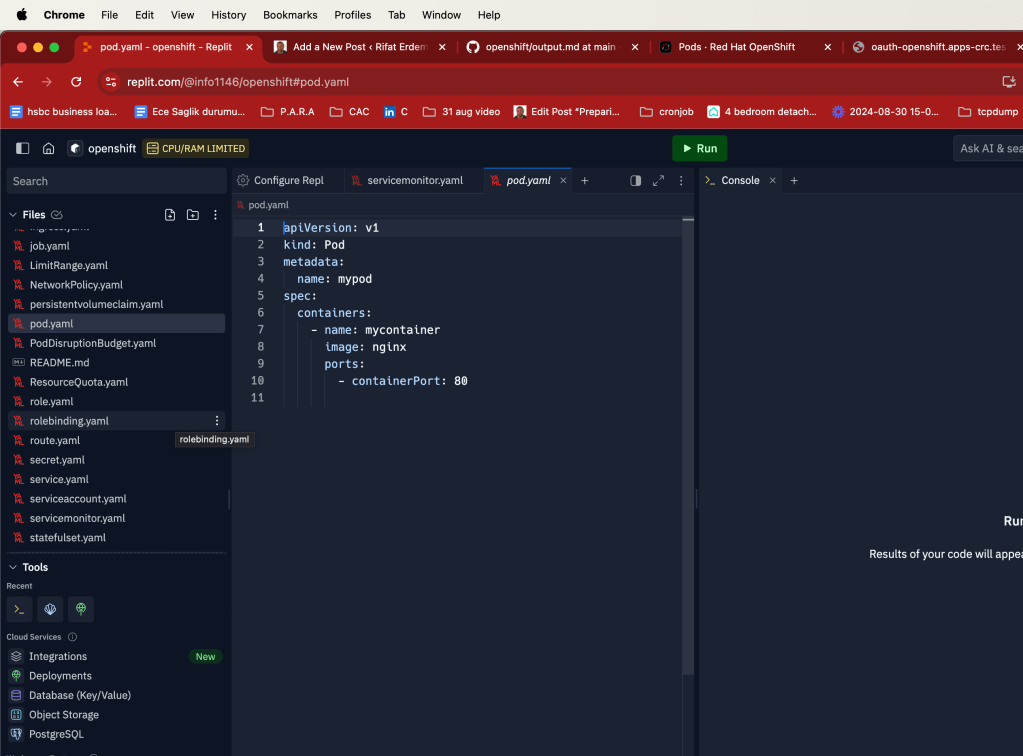
Task: Maximize editor pane expand icon
Action: 658,181
